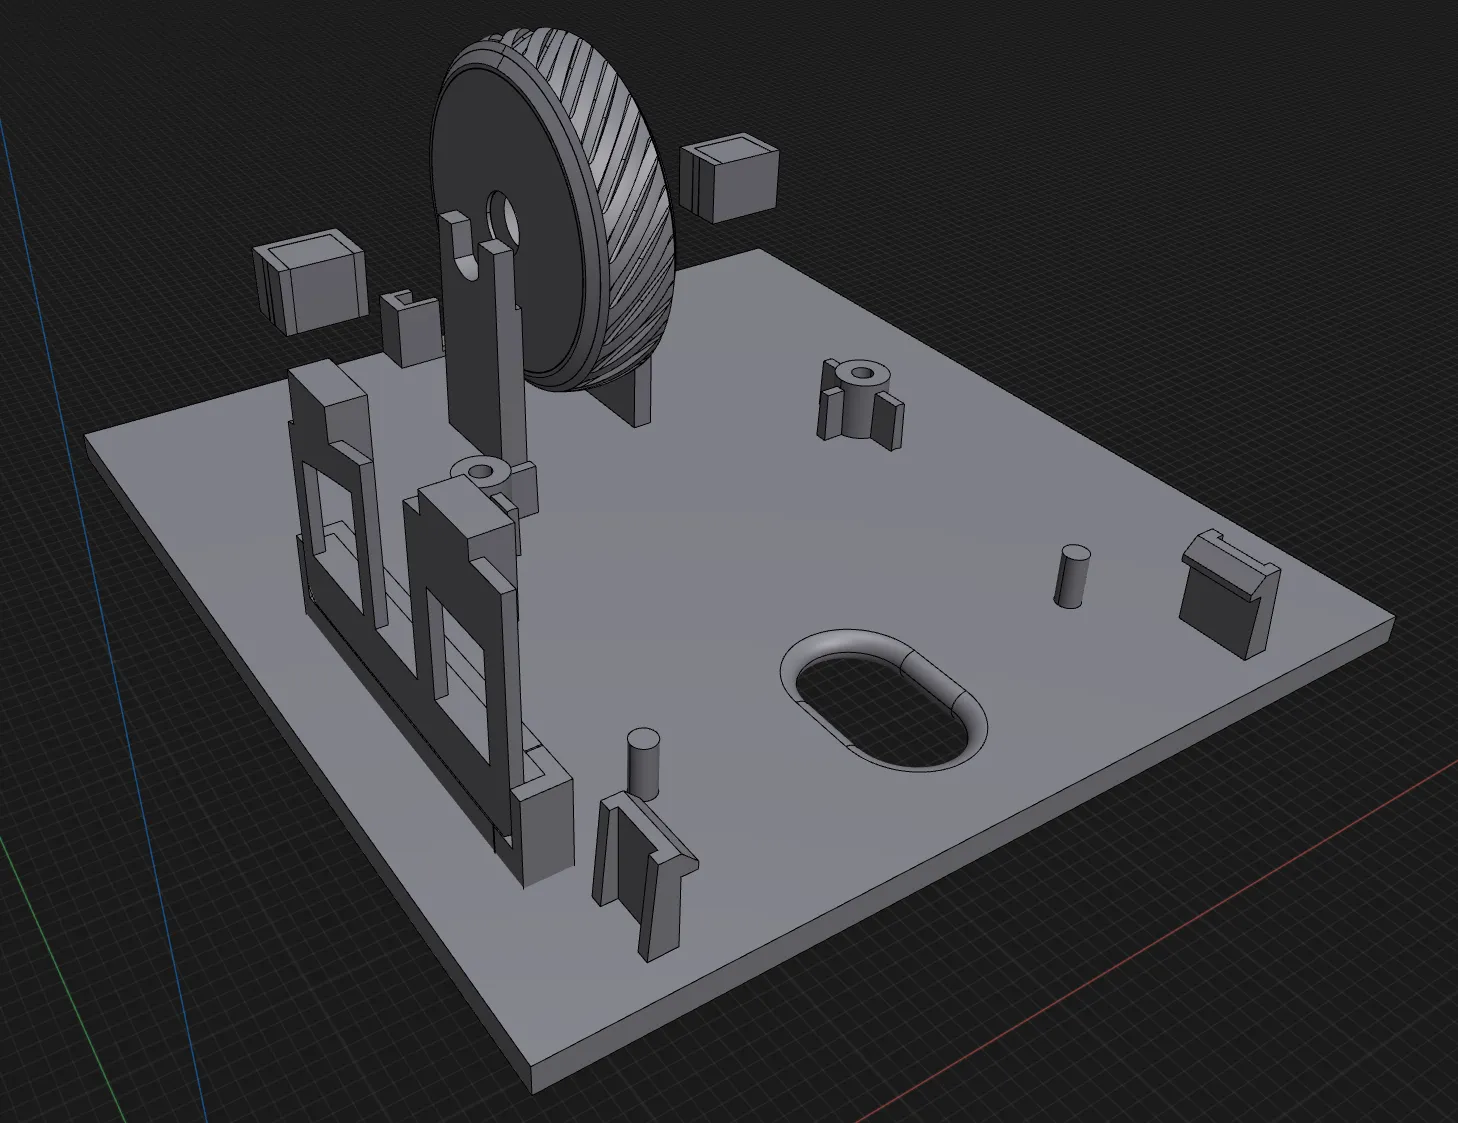Image resolution: width=1458 pixels, height=1123 pixels.
Task: Click the ribbed screw boss right of the wheel
Action: (860, 400)
